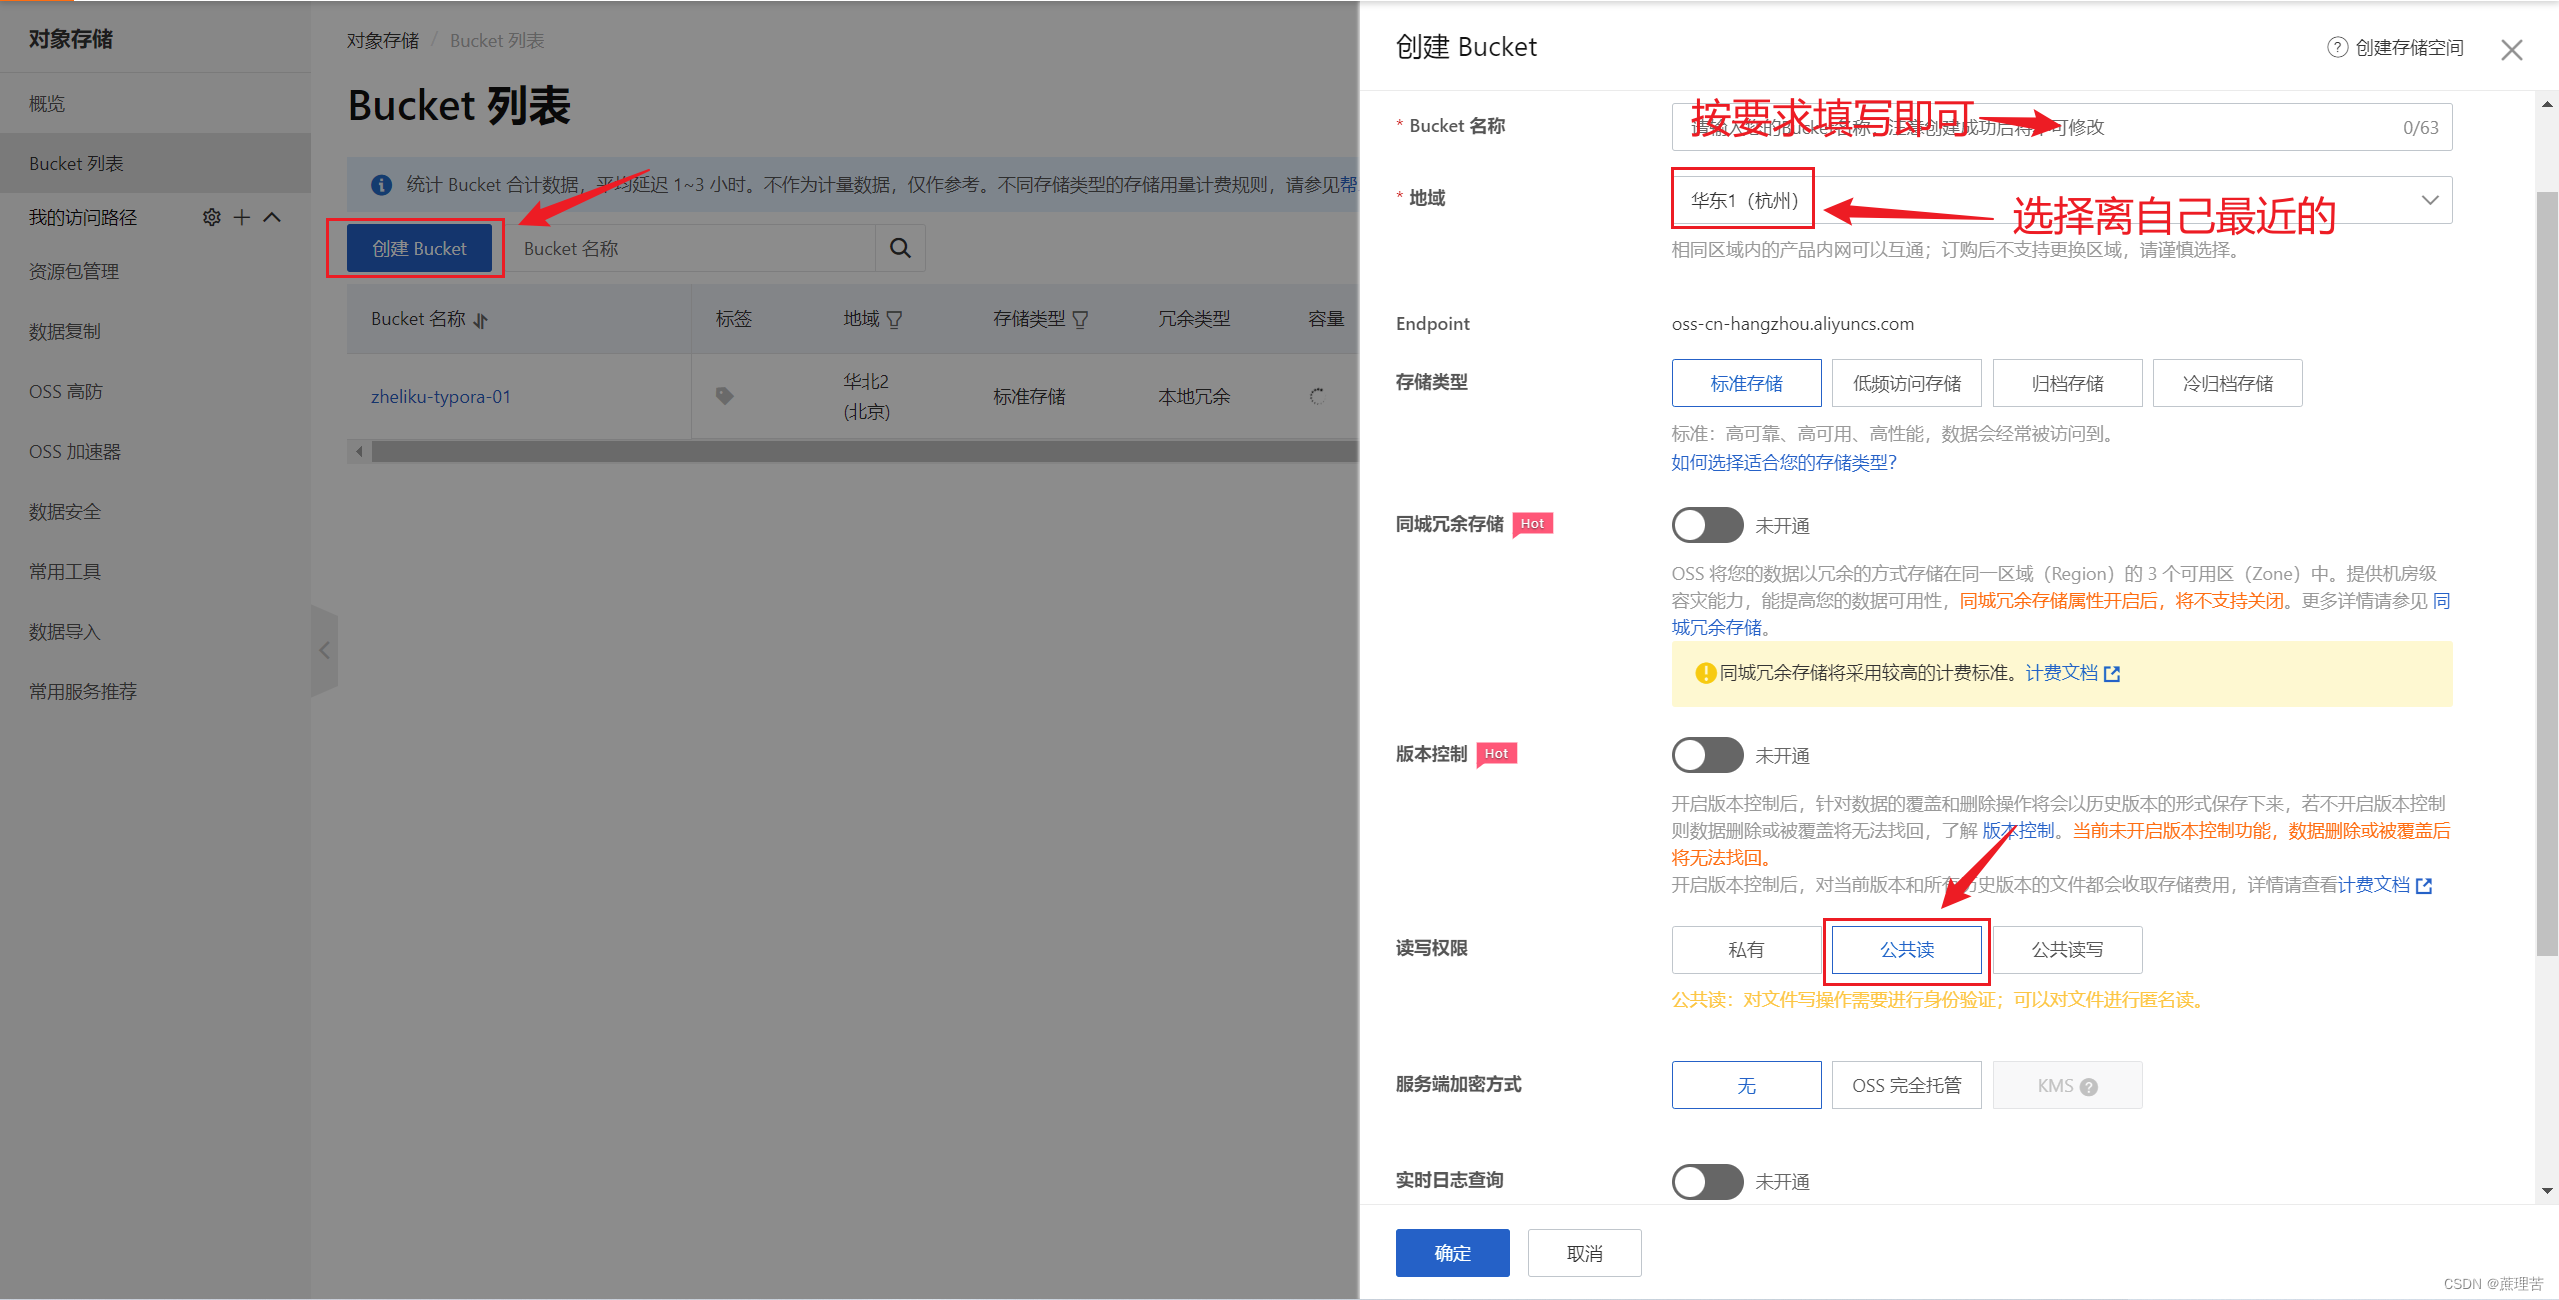
Task: Open the 如何选择适合您的存储类型 link
Action: click(1784, 462)
